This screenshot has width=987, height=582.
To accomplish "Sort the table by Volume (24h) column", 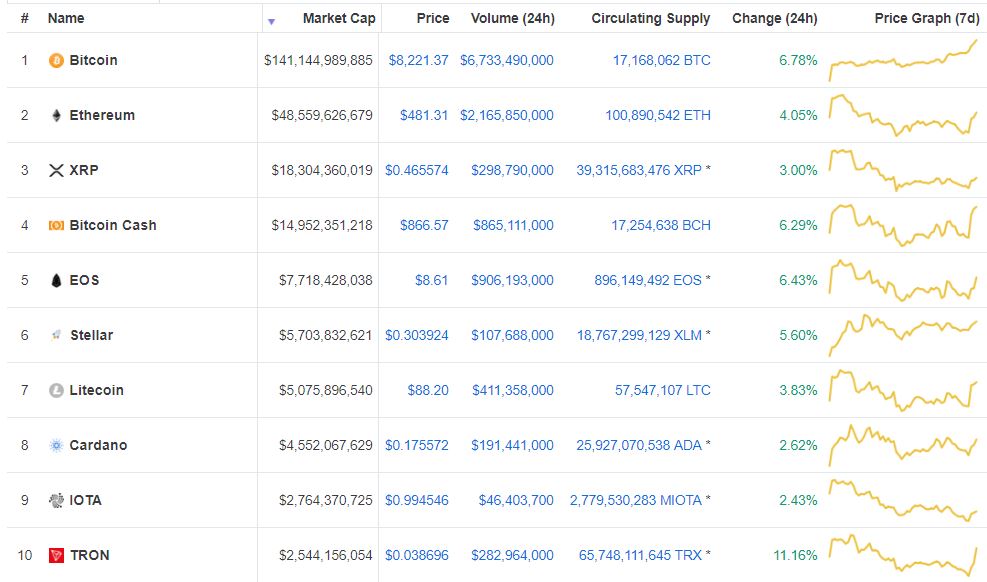I will tap(513, 18).
